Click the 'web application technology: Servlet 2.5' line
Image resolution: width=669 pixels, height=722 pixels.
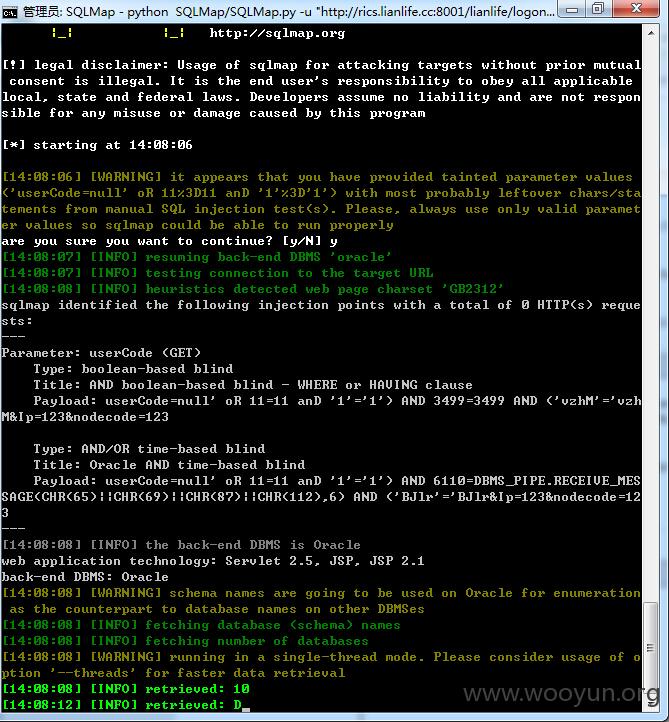pyautogui.click(x=213, y=561)
